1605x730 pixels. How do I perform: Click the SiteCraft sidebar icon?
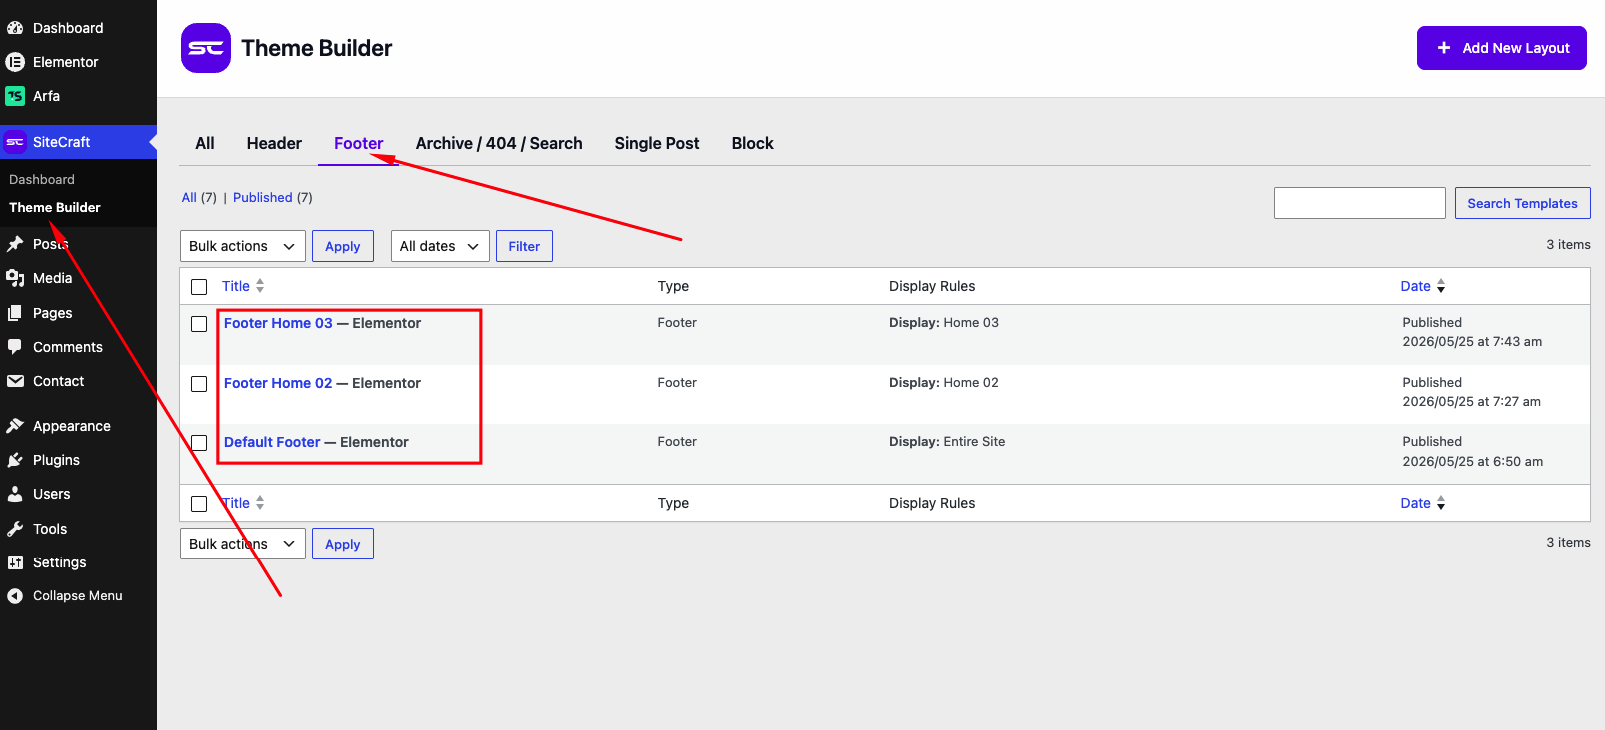[15, 142]
